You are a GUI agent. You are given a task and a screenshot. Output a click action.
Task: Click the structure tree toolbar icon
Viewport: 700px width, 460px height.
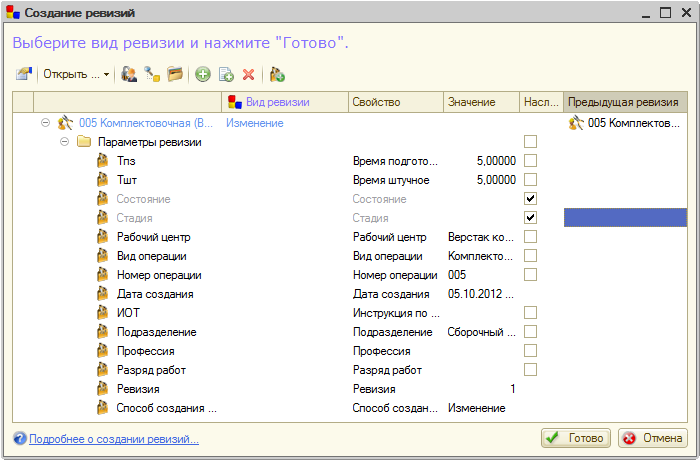point(152,74)
